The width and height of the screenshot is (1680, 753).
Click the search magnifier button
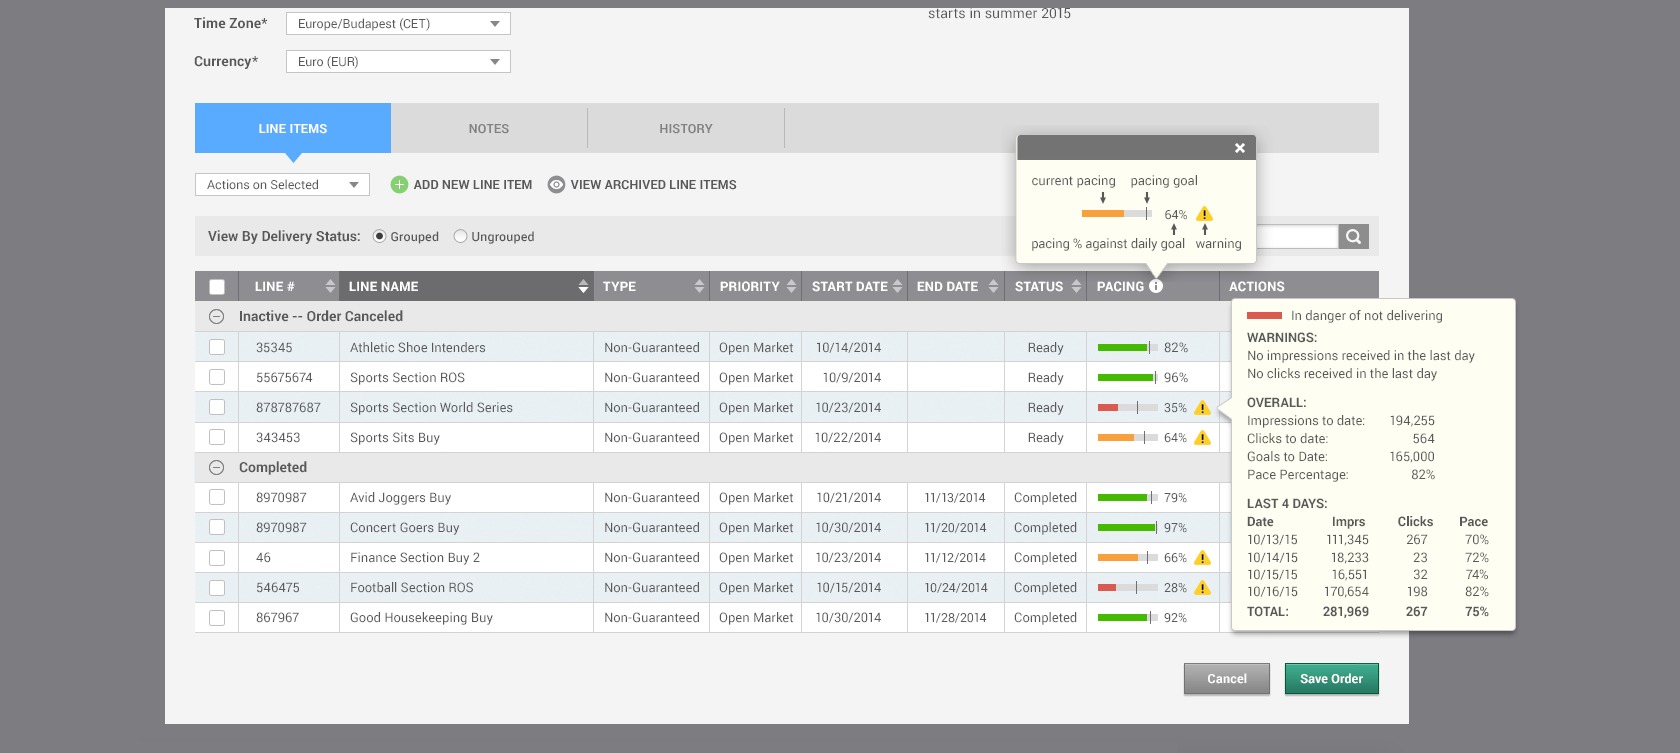pos(1353,237)
